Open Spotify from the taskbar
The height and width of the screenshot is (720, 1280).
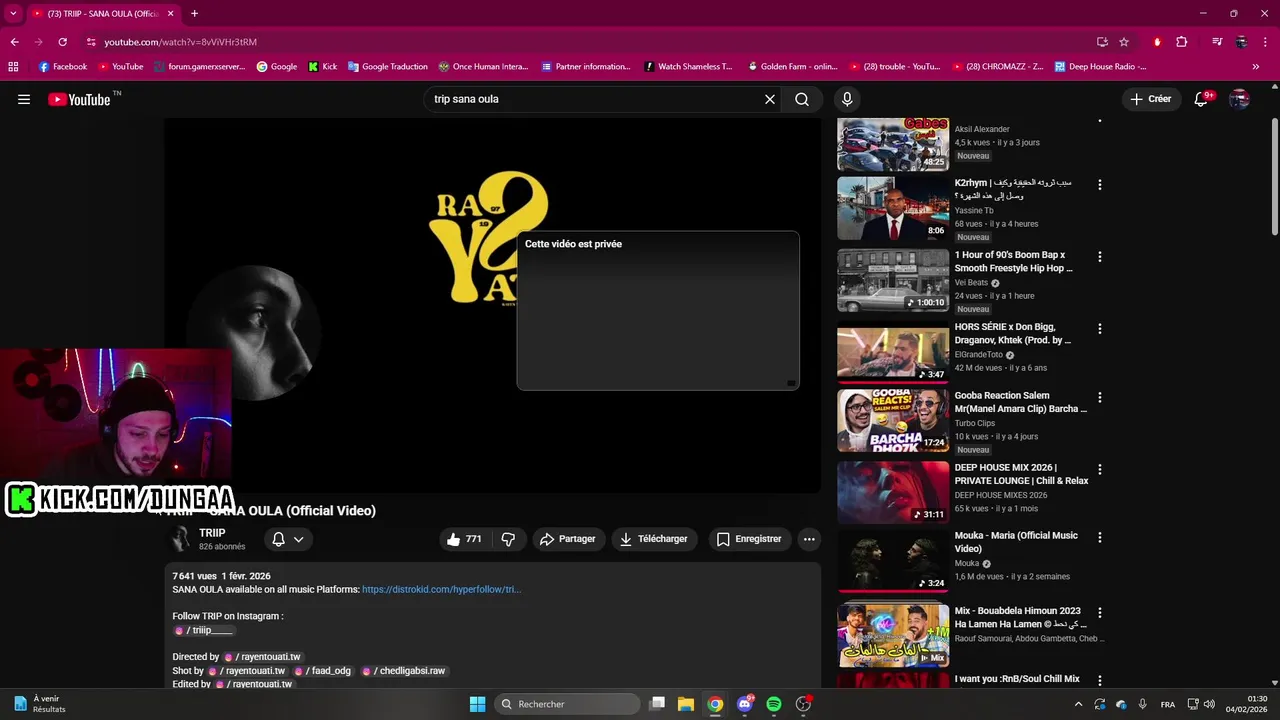click(774, 704)
